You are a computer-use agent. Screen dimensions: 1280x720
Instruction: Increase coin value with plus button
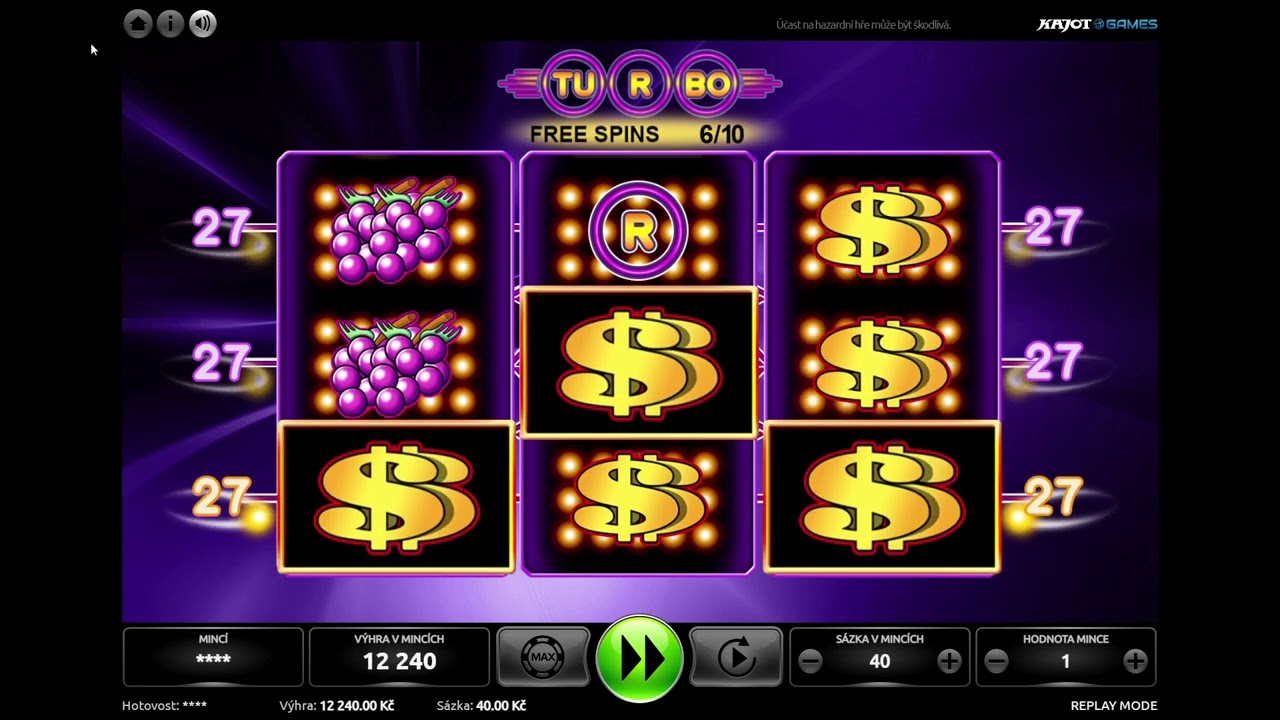[1135, 661]
